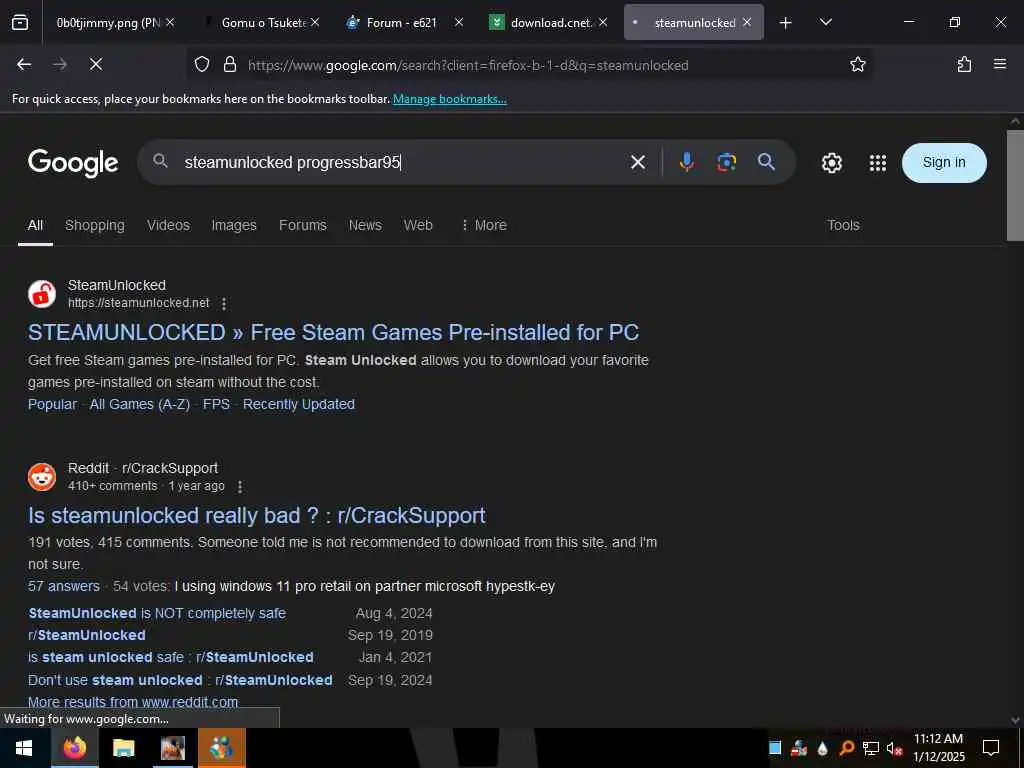1024x768 pixels.
Task: Search by image with Google Lens
Action: click(x=726, y=162)
